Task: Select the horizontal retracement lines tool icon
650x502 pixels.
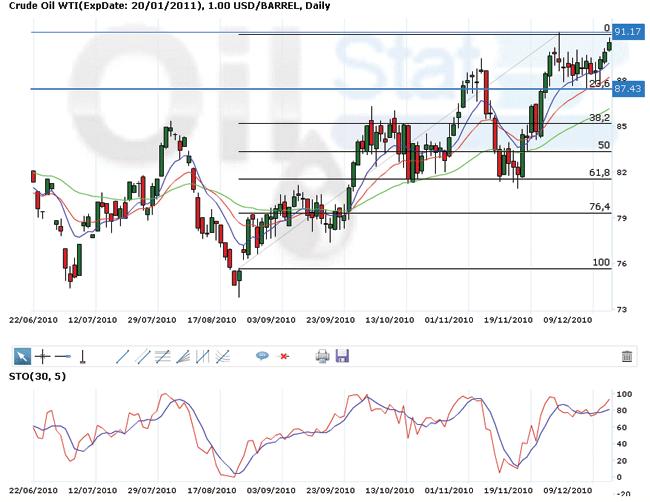Action: point(162,355)
